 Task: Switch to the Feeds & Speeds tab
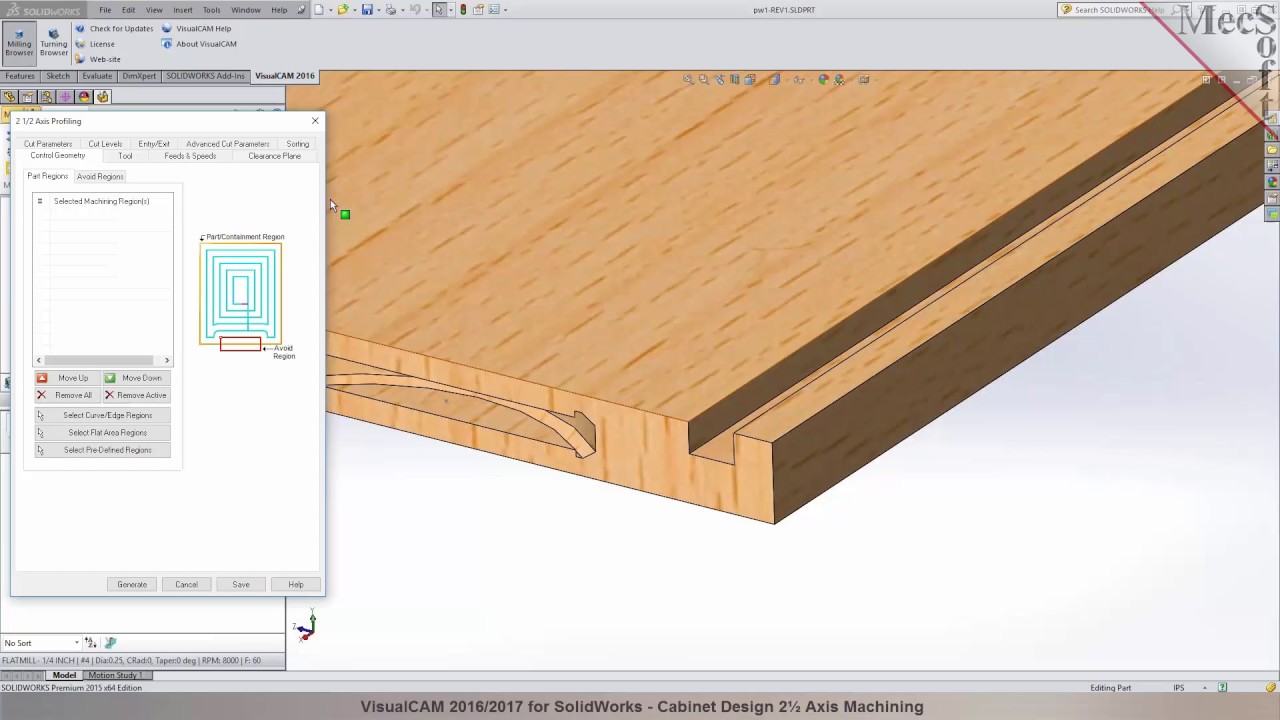[190, 156]
